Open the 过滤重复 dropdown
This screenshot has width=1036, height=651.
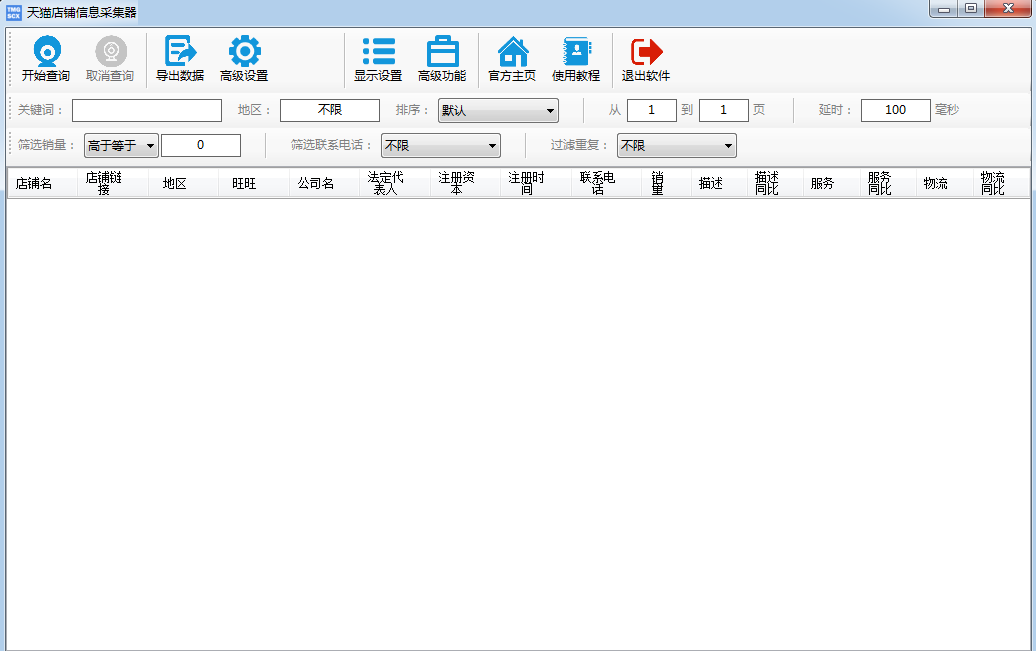(677, 145)
